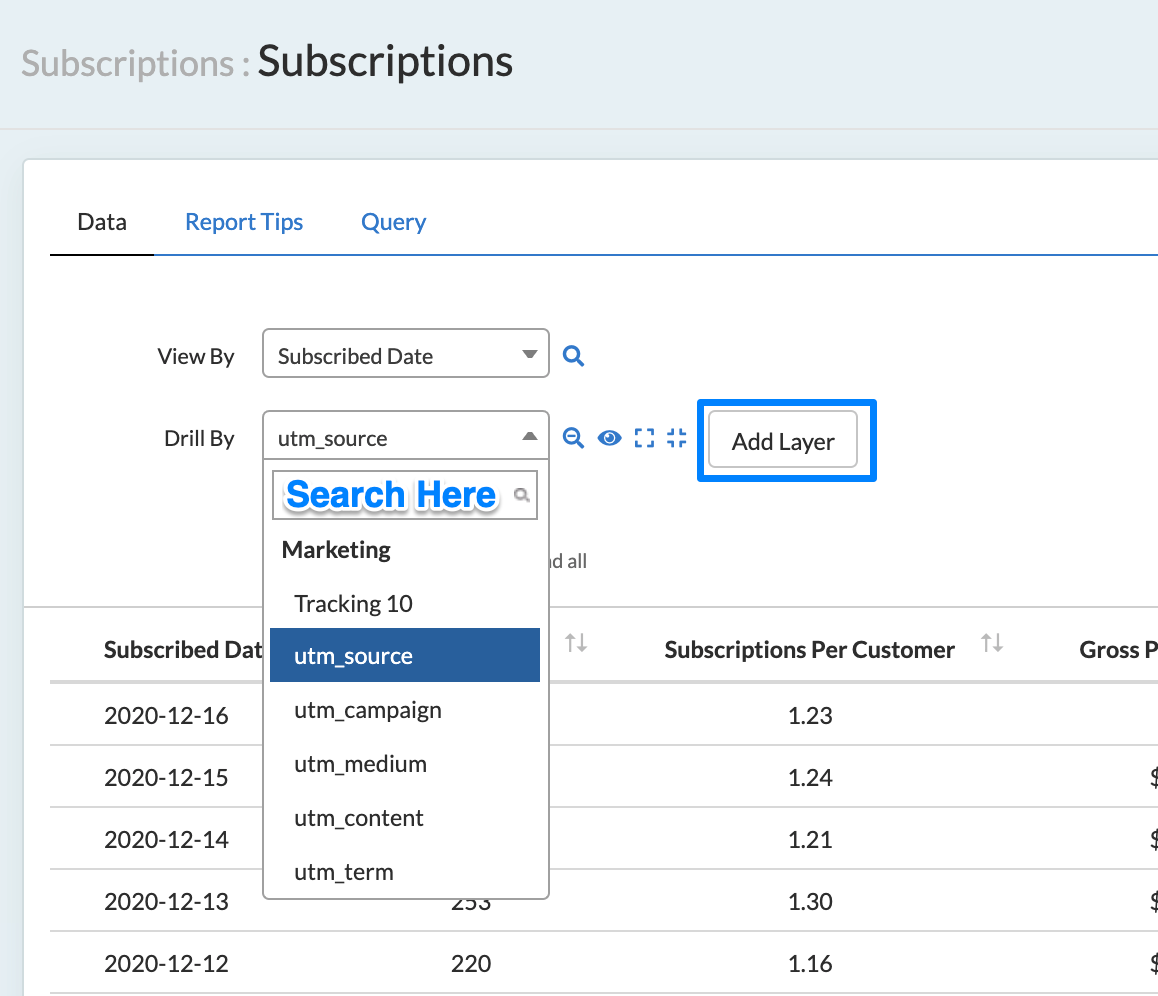The image size is (1158, 996).
Task: Pick the Tracking 10 option
Action: coord(353,603)
